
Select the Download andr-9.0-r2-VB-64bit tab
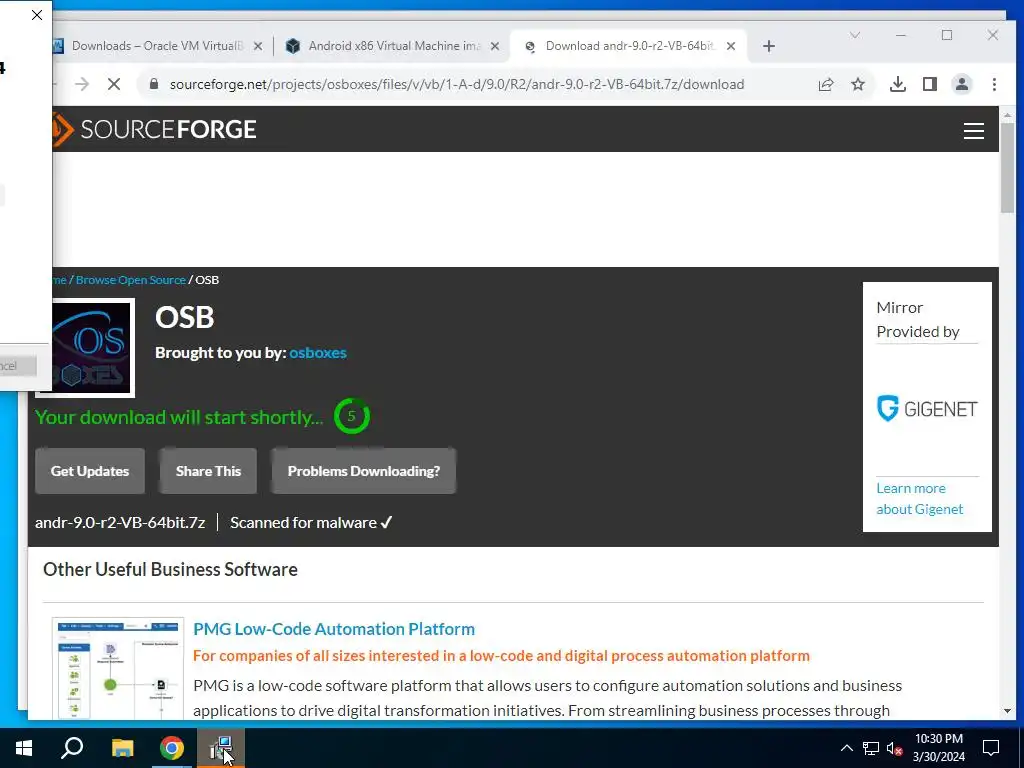[627, 46]
